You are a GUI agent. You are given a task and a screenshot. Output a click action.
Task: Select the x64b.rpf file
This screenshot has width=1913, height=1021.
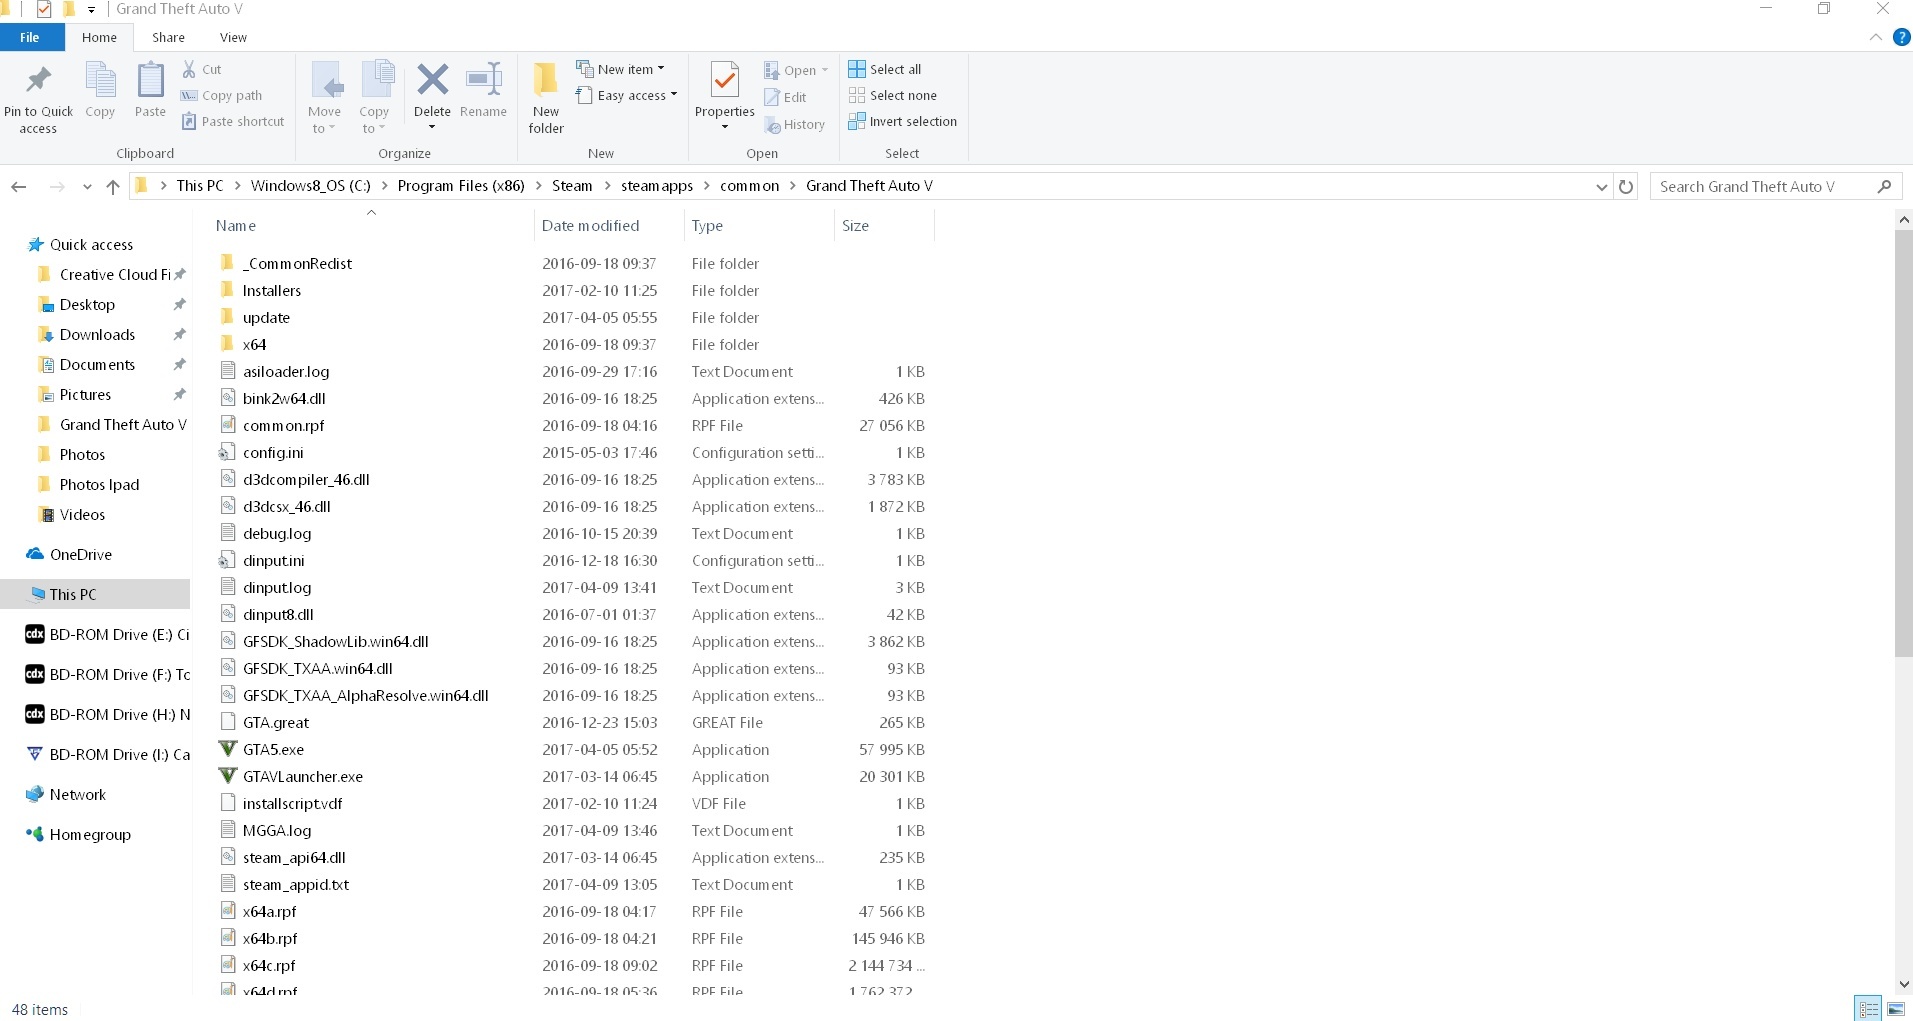(x=270, y=938)
